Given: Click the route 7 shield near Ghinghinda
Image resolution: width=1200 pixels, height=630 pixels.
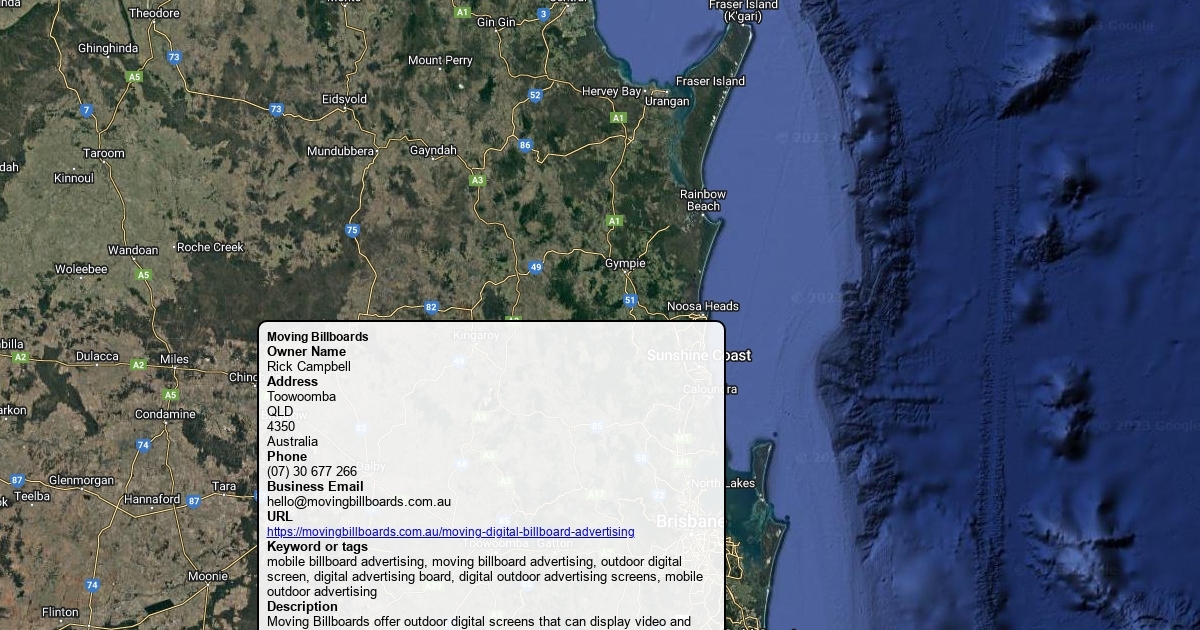Looking at the screenshot, I should [x=87, y=111].
